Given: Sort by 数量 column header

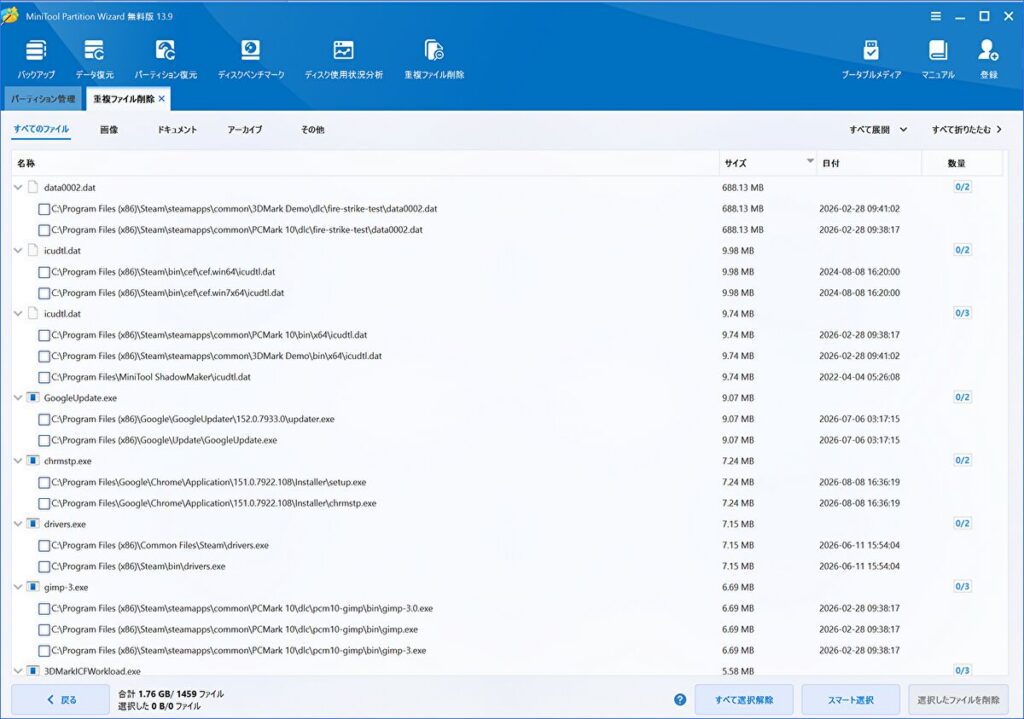Looking at the screenshot, I should coord(962,163).
